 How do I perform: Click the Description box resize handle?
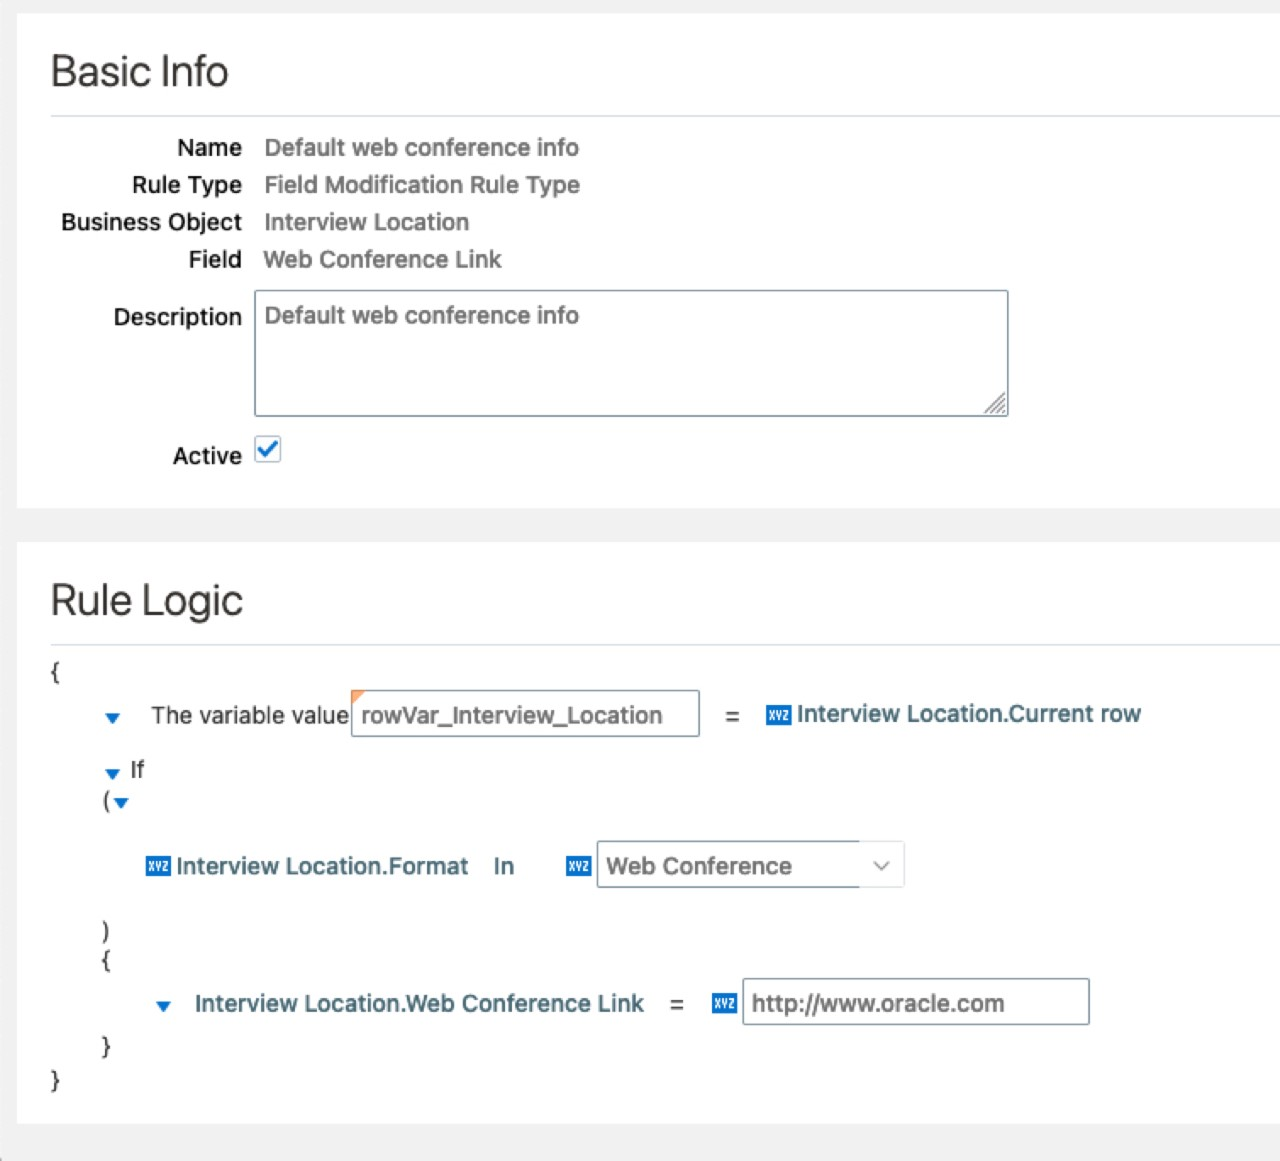pyautogui.click(x=996, y=404)
